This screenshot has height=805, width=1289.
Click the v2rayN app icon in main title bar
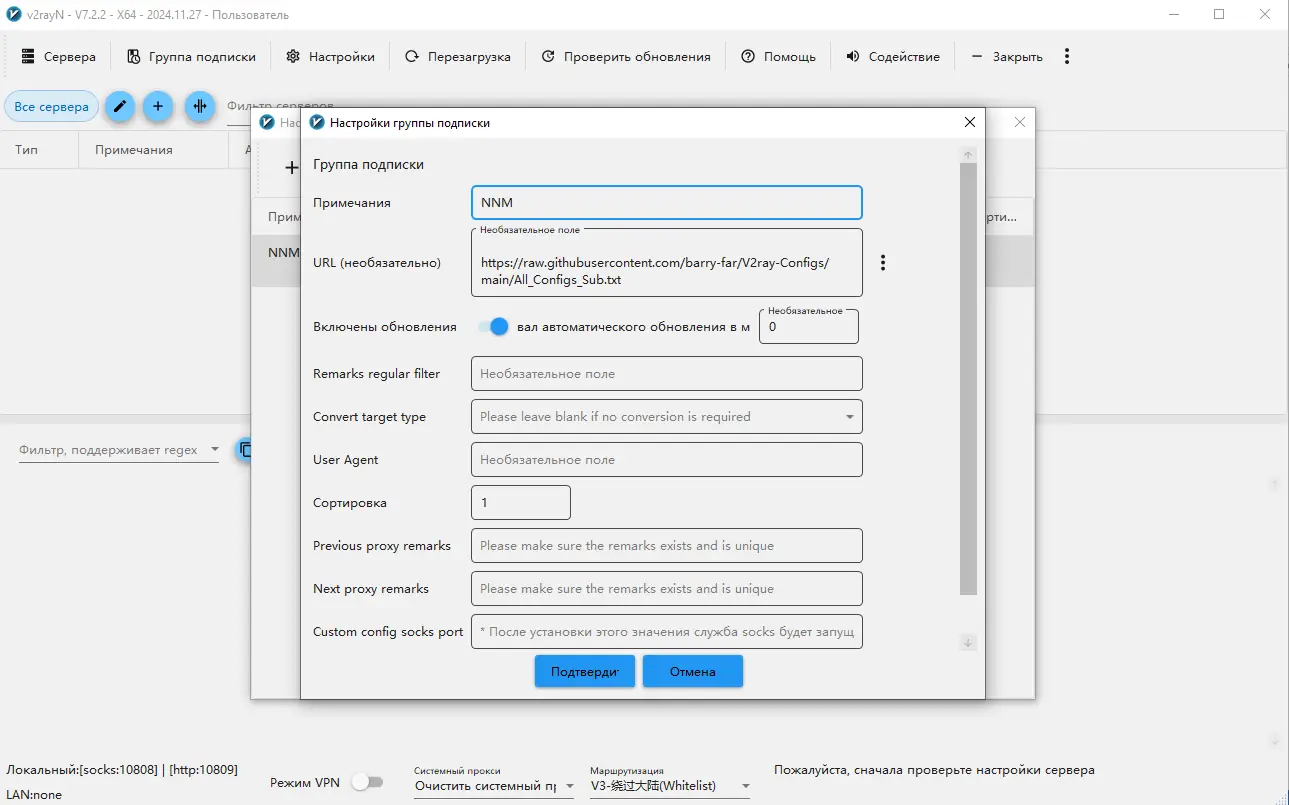14,15
